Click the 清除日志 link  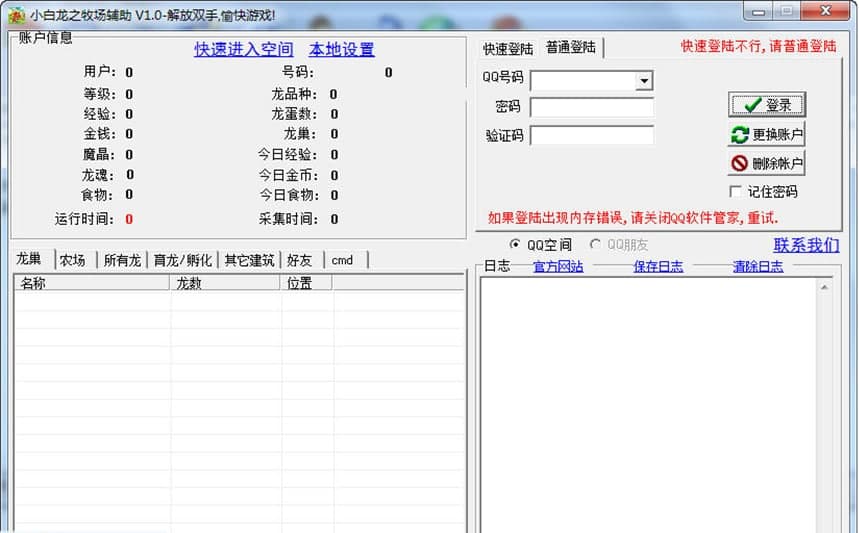click(x=758, y=266)
